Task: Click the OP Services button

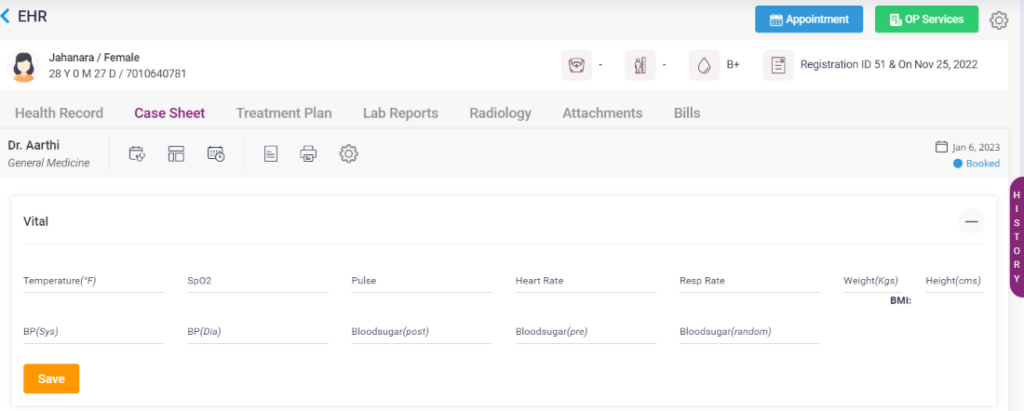Action: click(x=926, y=19)
